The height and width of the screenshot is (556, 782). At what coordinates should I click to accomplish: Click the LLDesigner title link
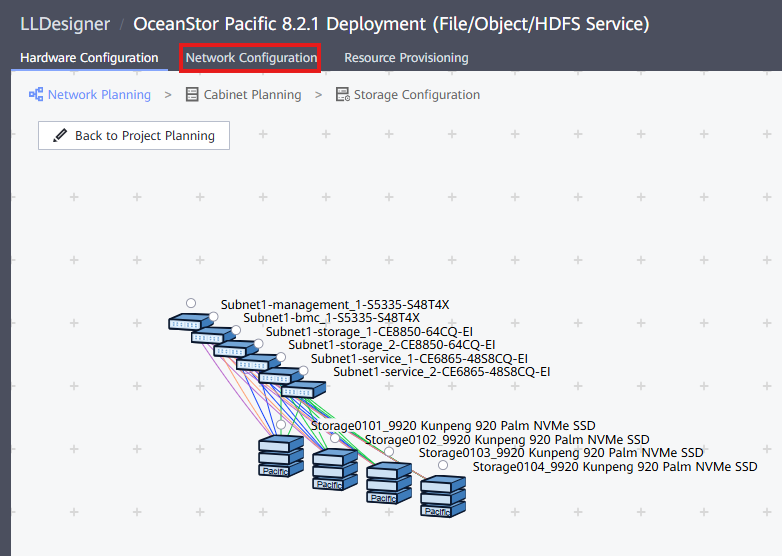(x=65, y=24)
